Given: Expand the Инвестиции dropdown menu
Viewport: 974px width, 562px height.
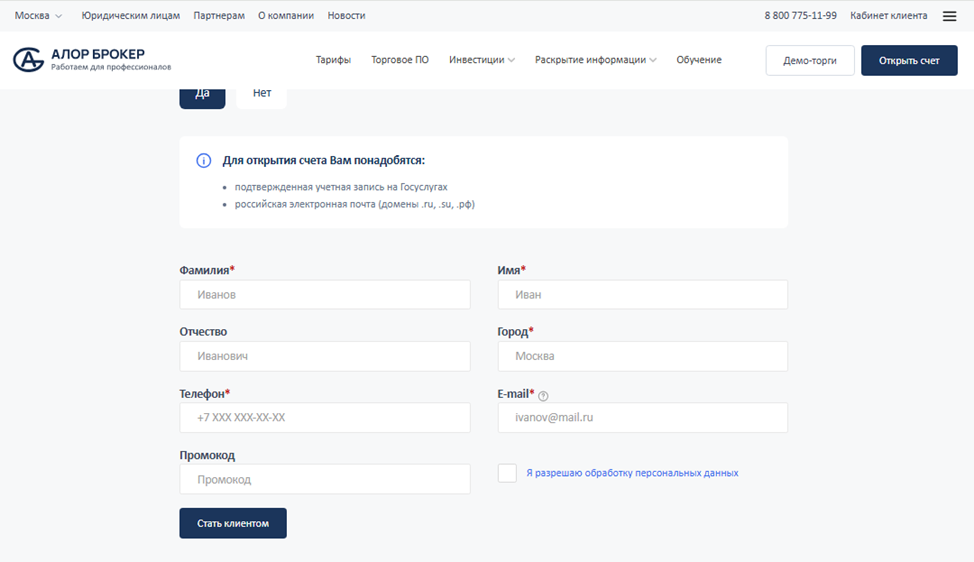Looking at the screenshot, I should click(x=482, y=60).
